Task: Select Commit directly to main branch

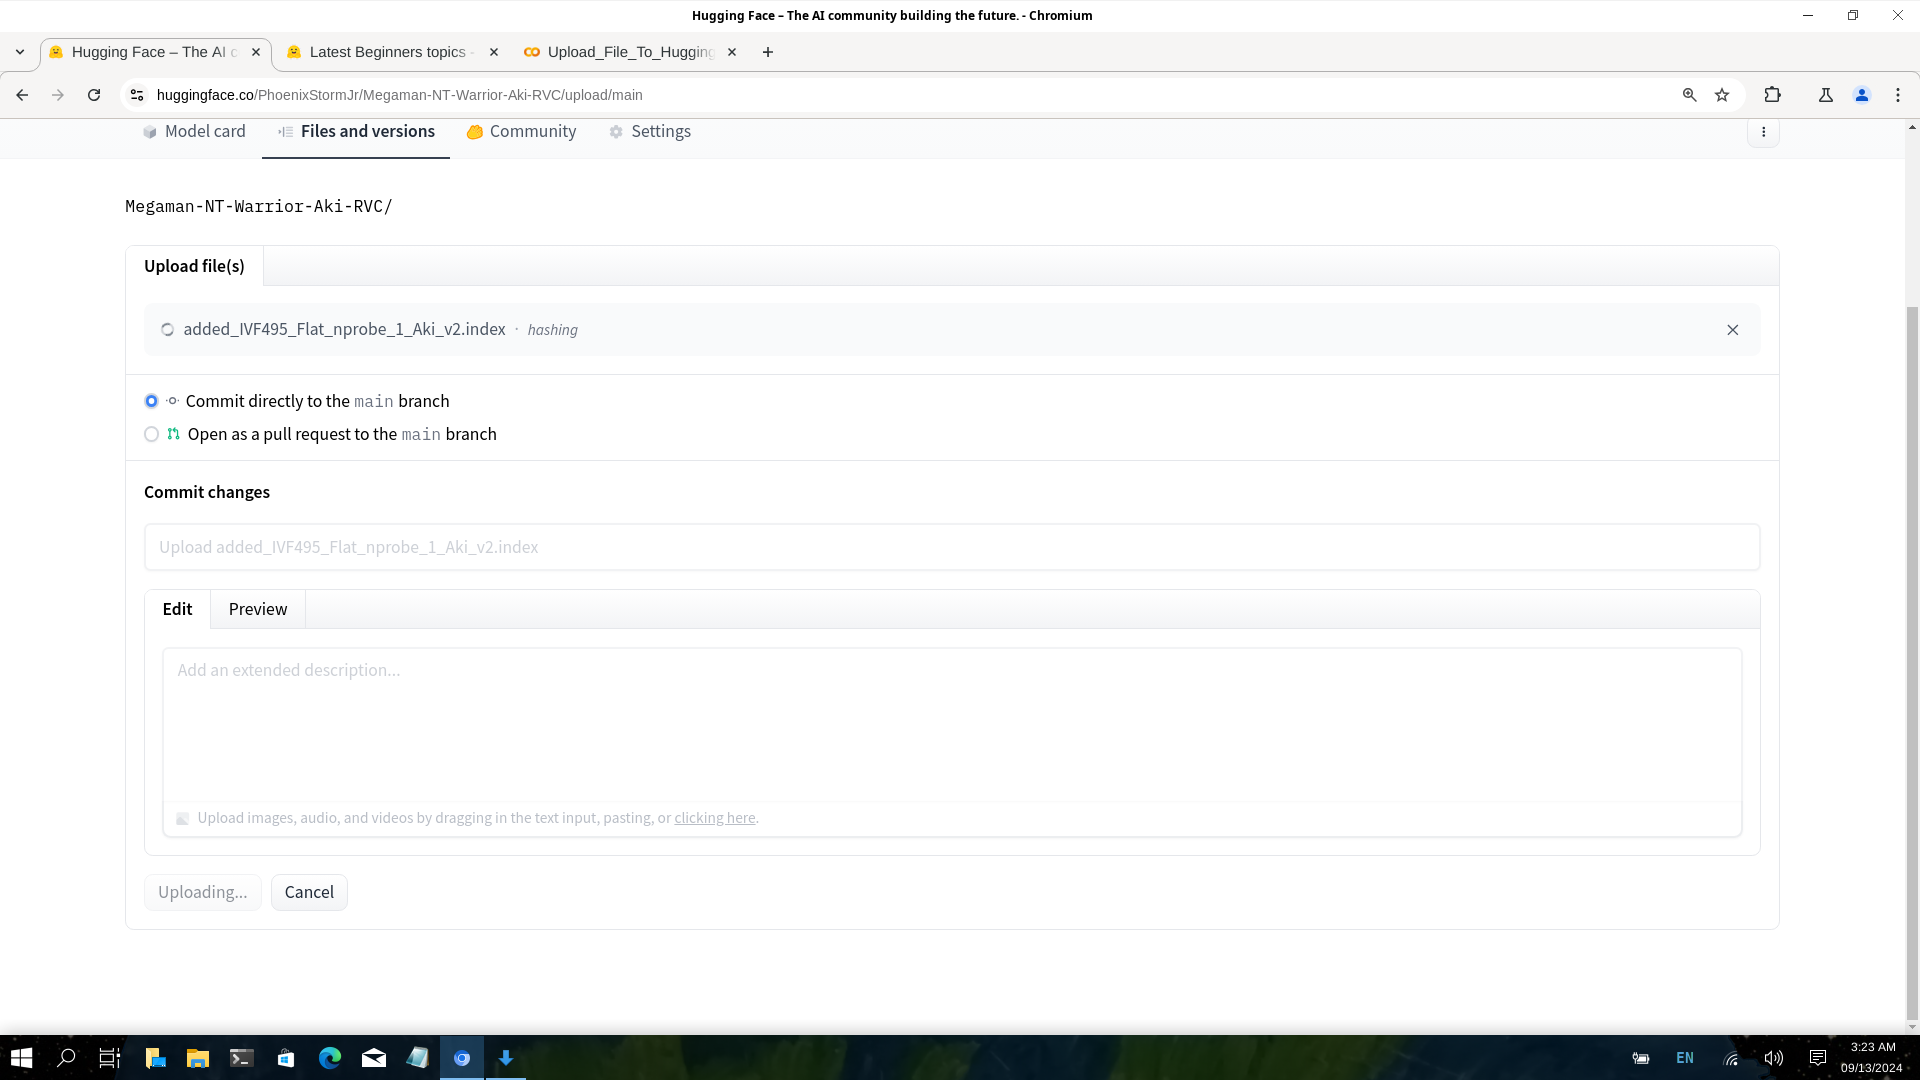Action: click(x=150, y=400)
